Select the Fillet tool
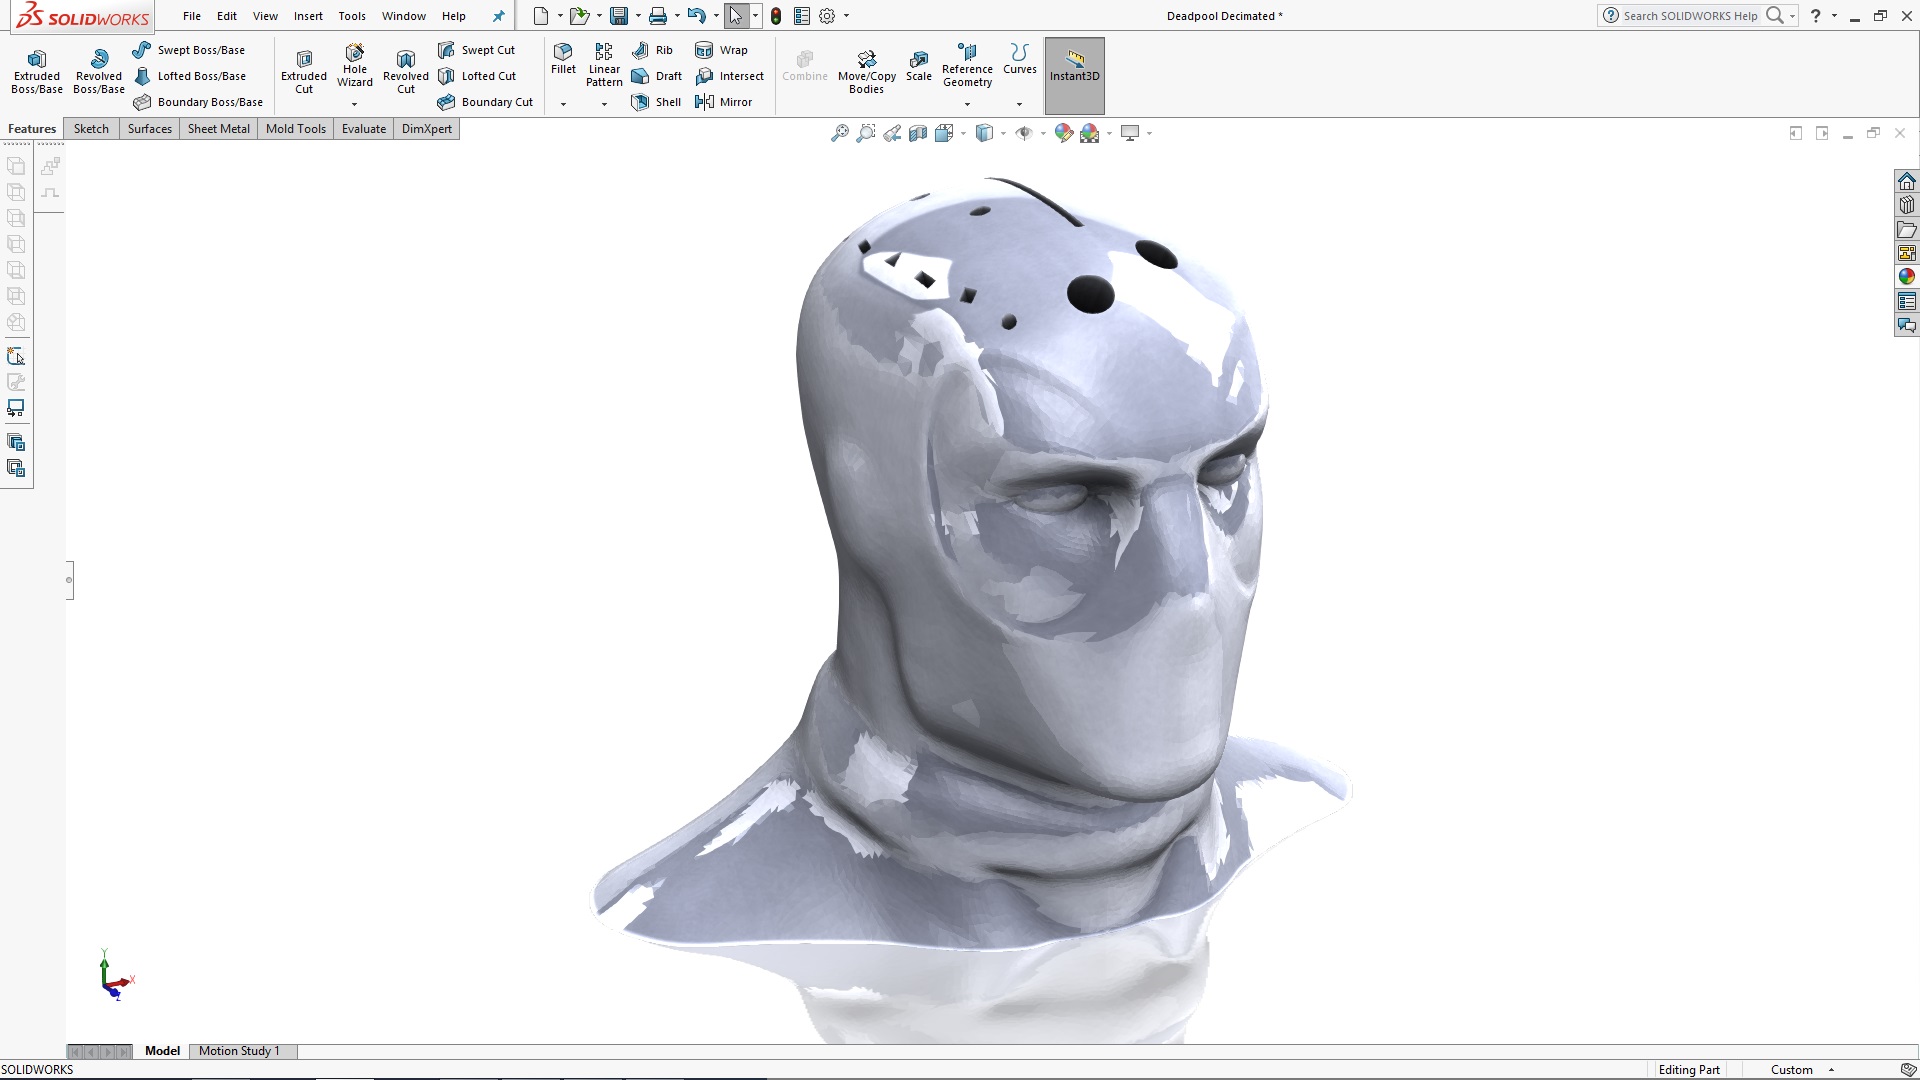 pos(563,62)
